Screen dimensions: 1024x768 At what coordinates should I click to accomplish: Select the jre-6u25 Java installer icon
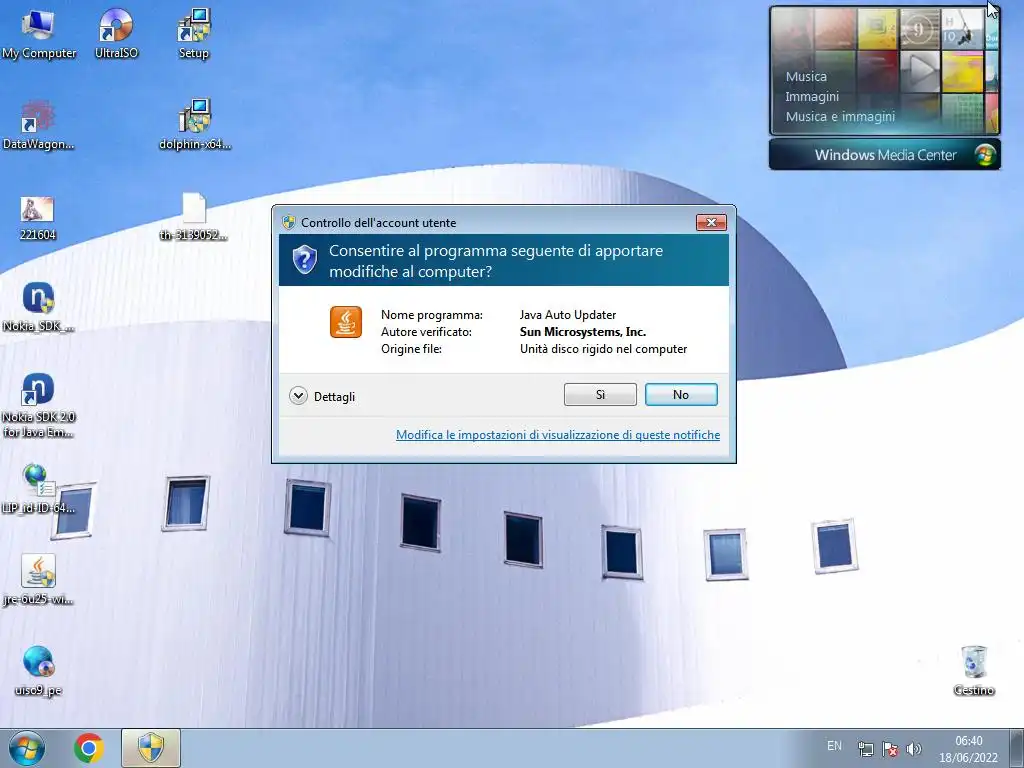point(38,580)
